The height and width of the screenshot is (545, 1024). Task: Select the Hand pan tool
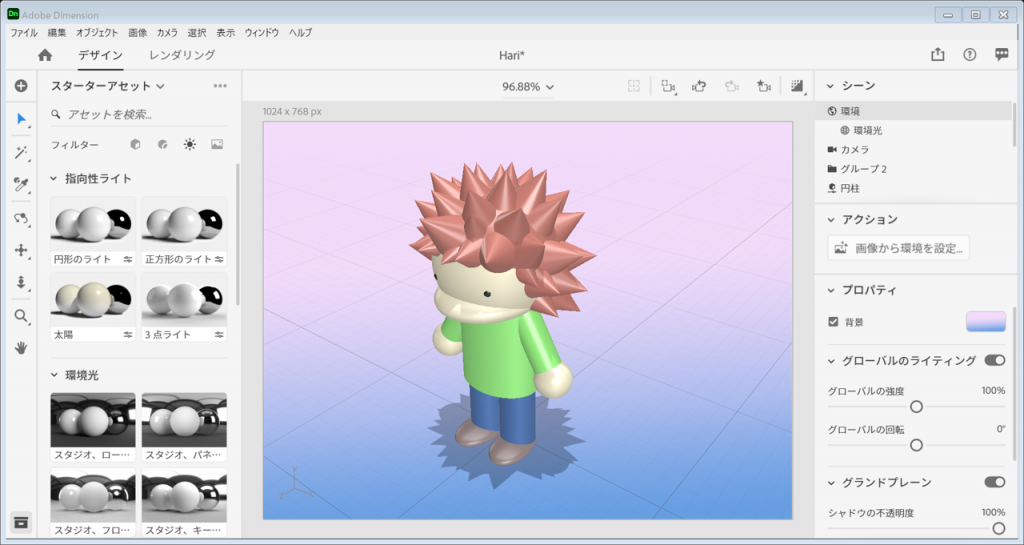[20, 348]
